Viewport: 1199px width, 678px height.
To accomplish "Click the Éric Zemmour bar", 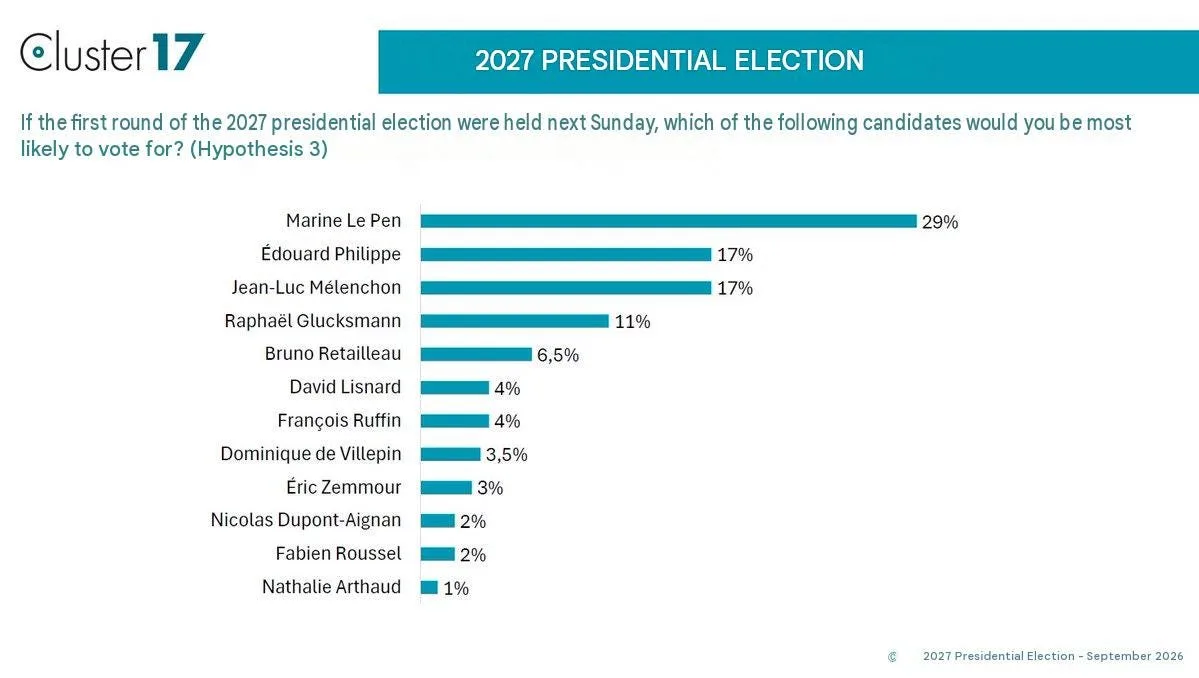I will click(x=446, y=488).
